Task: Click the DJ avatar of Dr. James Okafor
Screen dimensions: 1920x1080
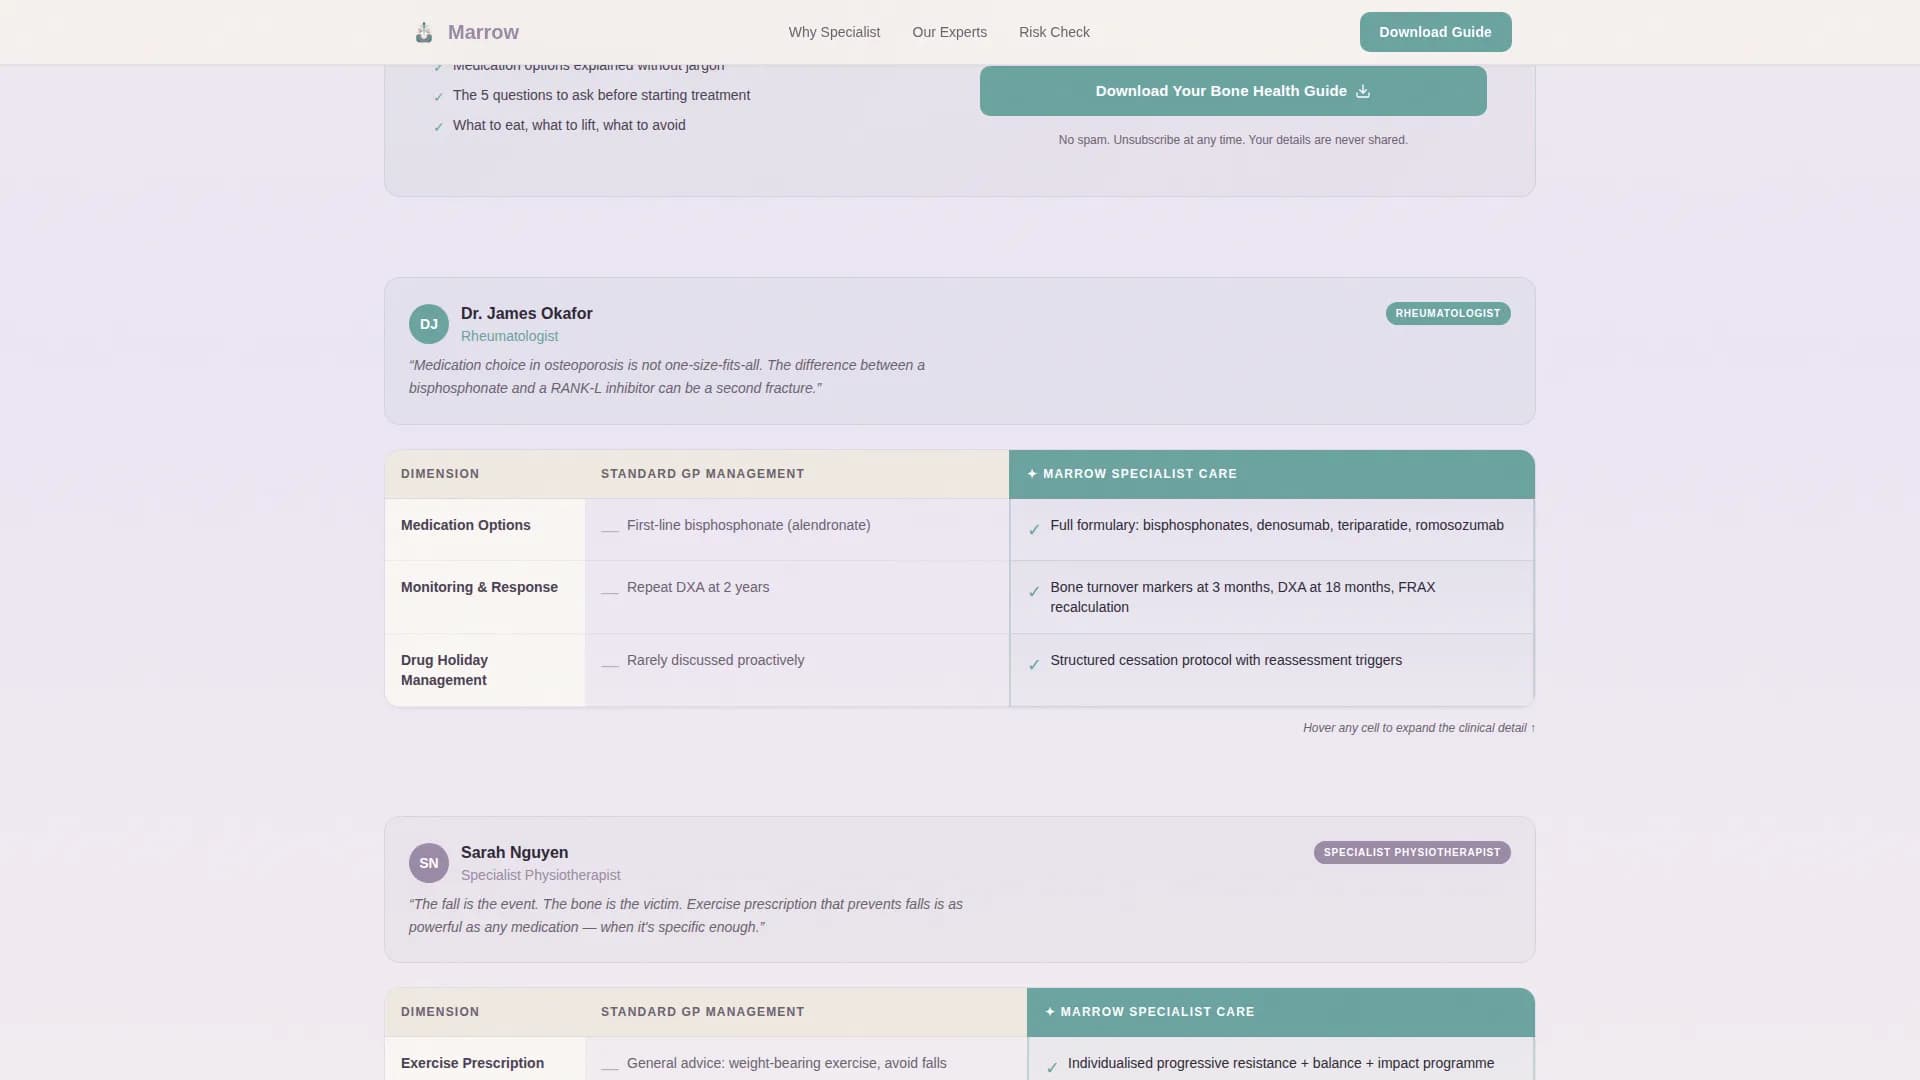Action: tap(429, 324)
